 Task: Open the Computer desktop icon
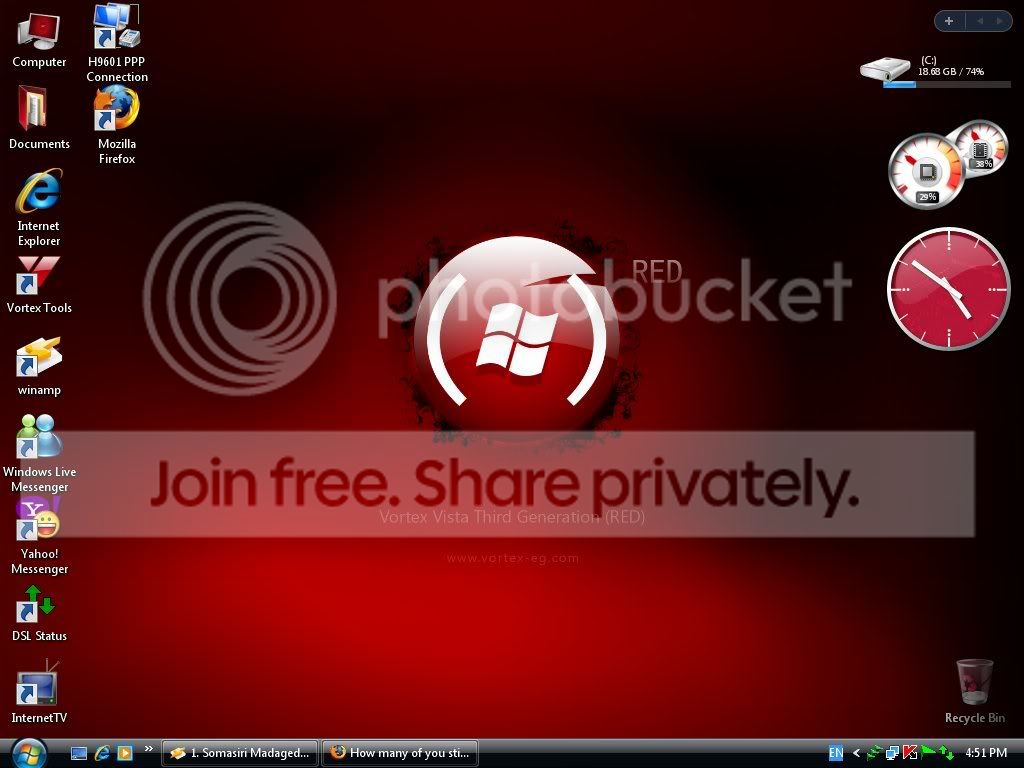39,39
